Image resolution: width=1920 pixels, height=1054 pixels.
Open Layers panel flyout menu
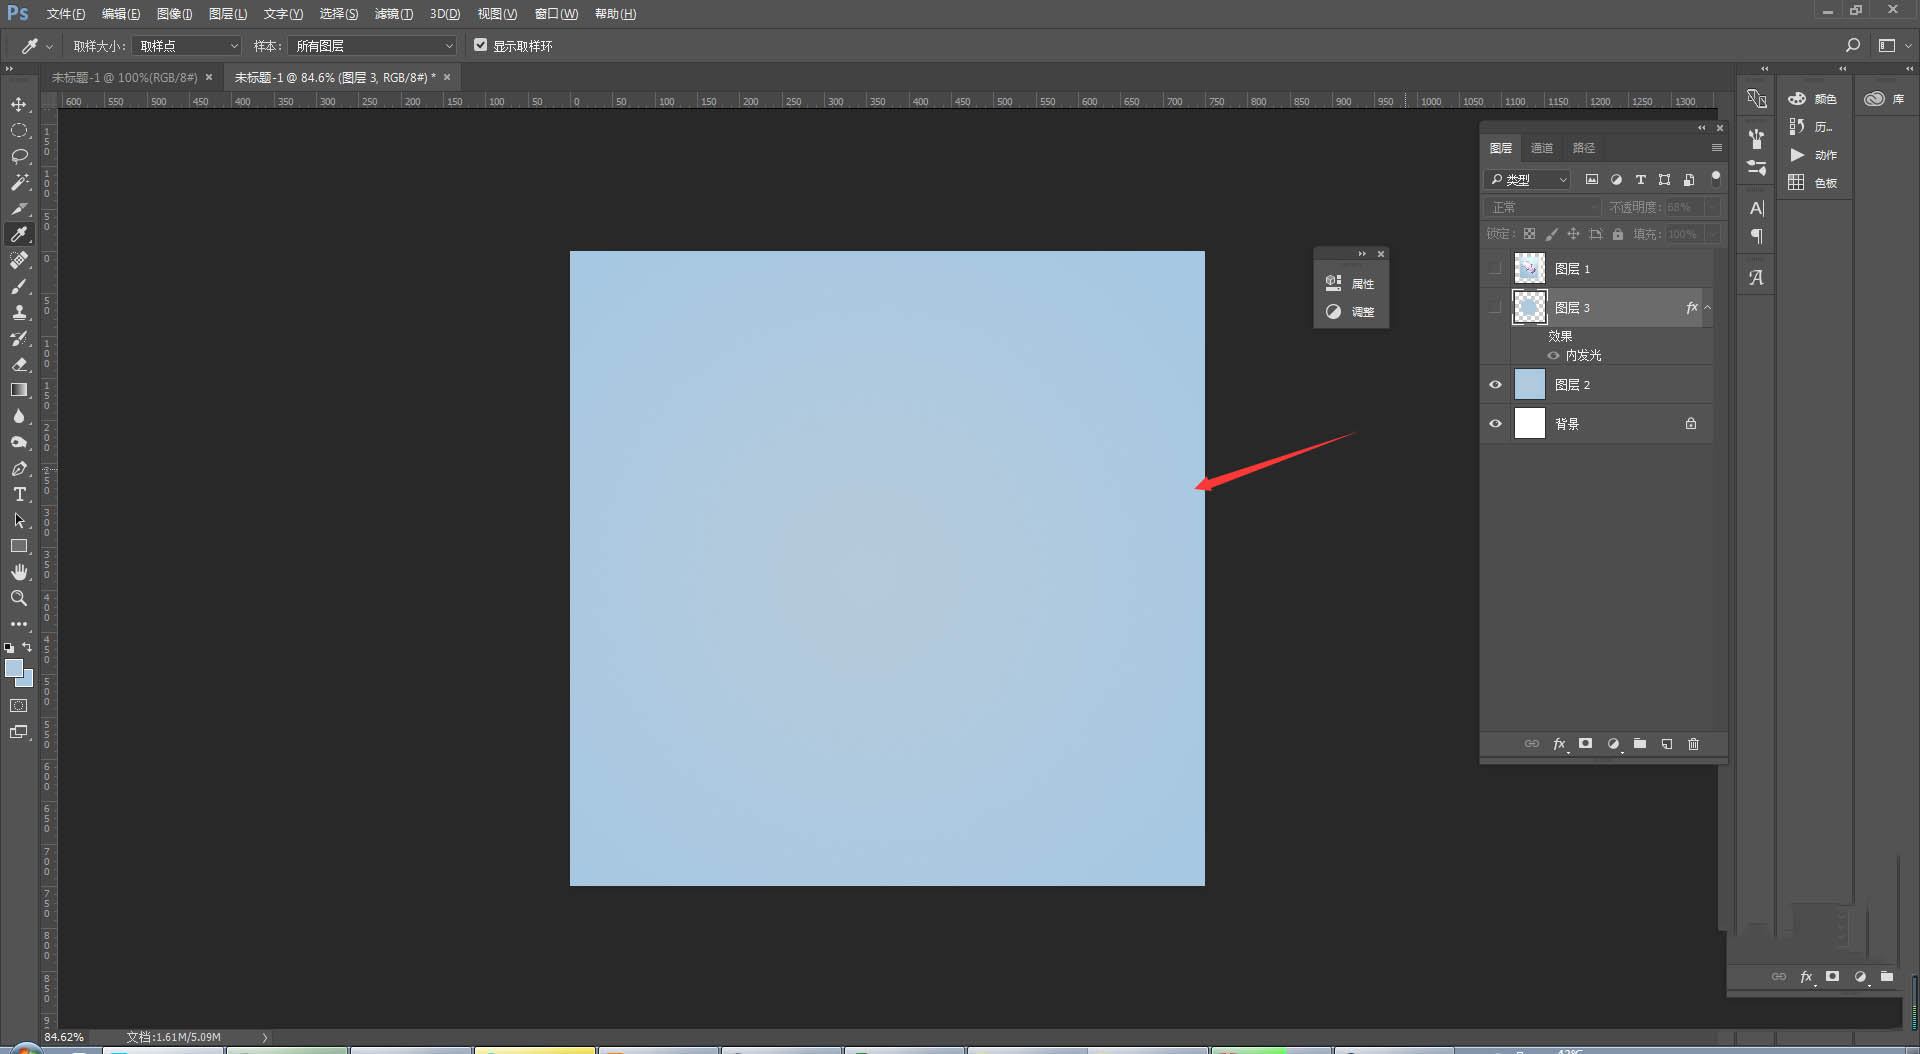click(1717, 148)
